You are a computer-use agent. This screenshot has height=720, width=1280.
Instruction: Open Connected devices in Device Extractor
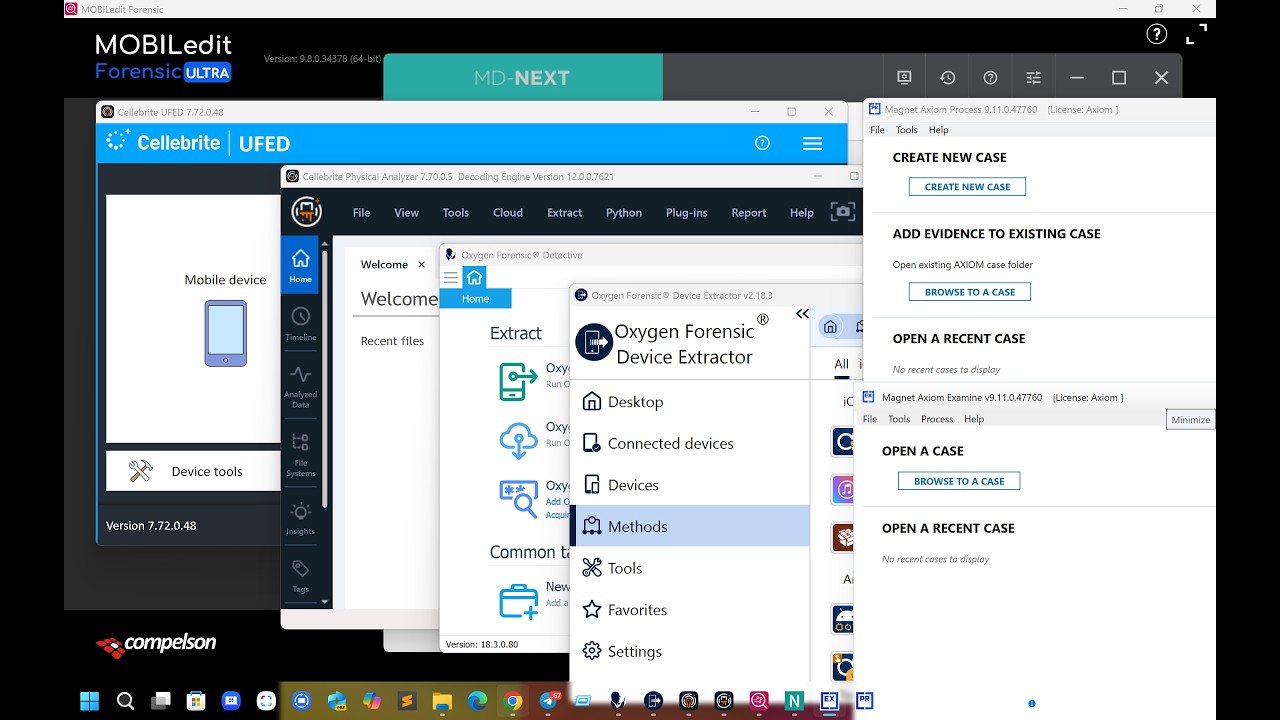[x=689, y=443]
